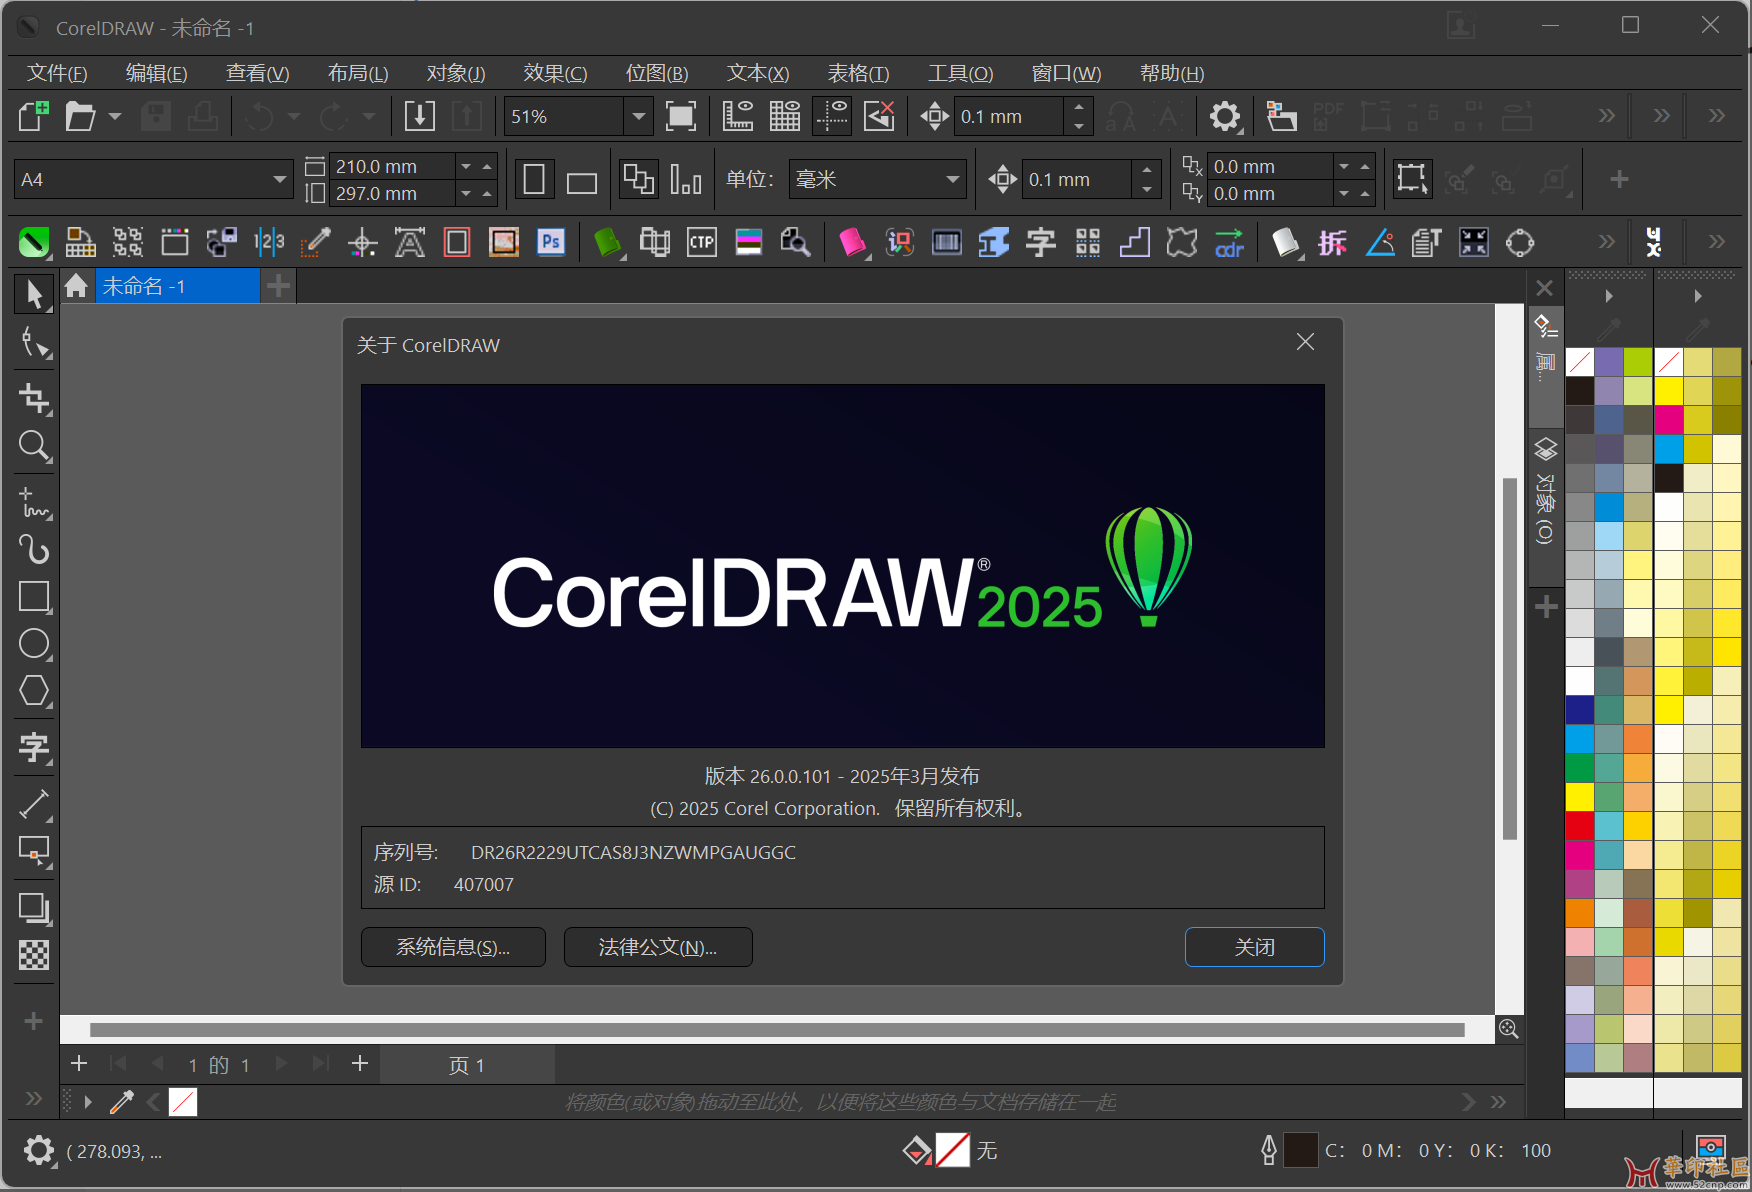Select the Zoom magnifier tool
This screenshot has width=1752, height=1192.
tap(34, 446)
